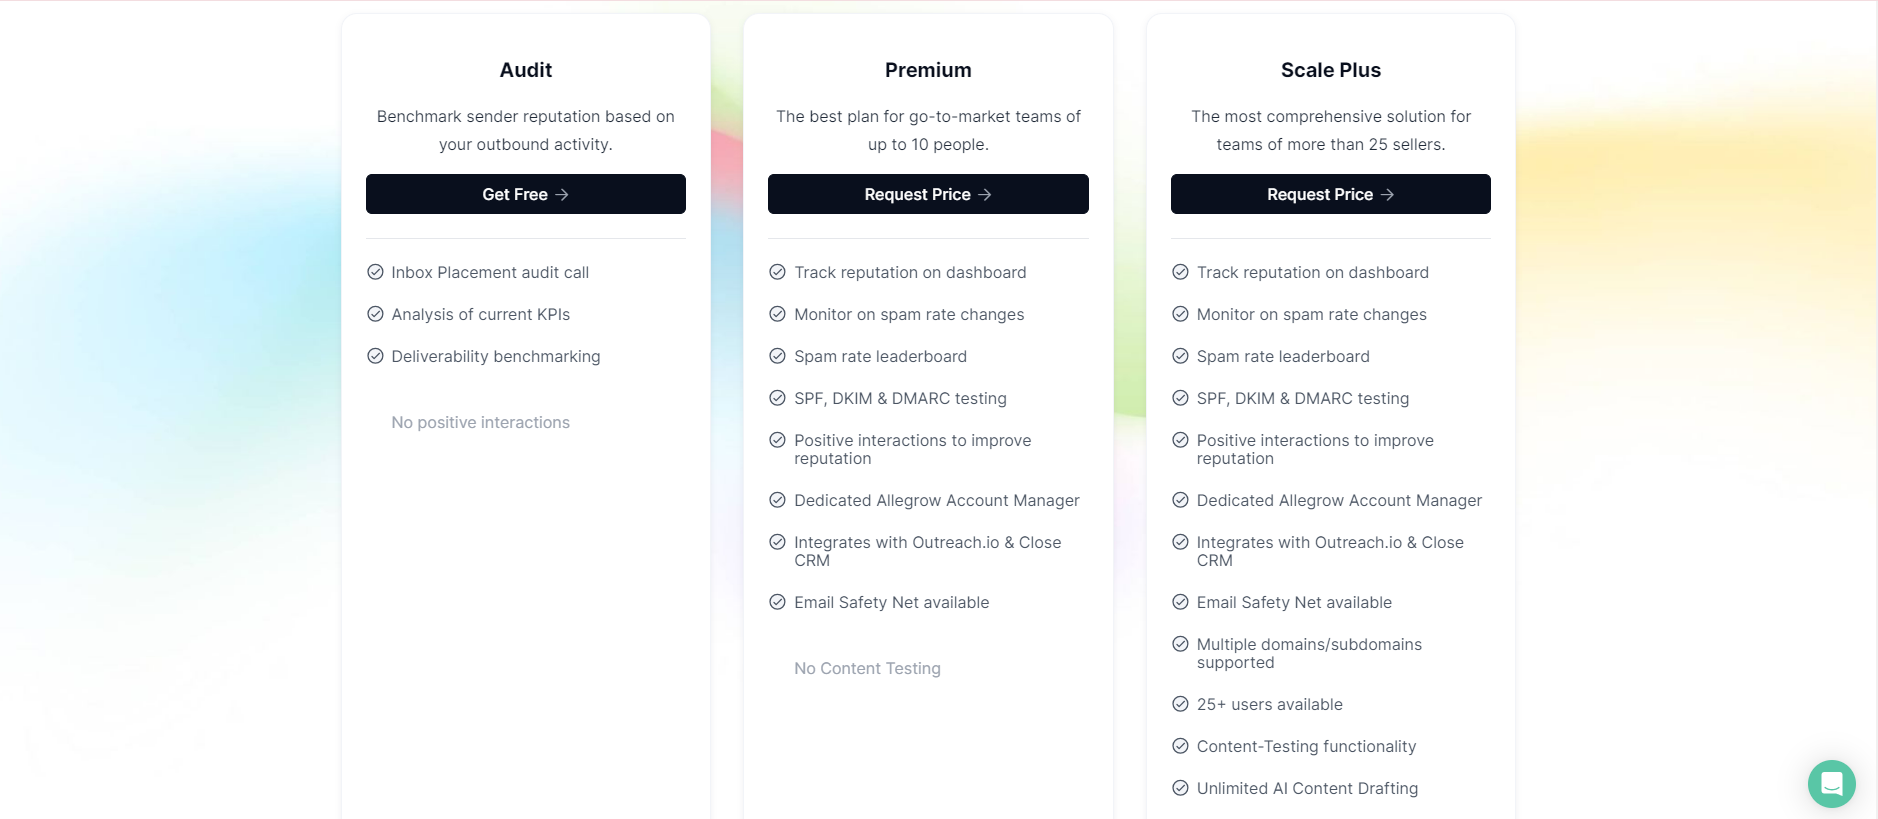Click checkmark icon beside 25+ users available
1878x819 pixels.
[1180, 704]
